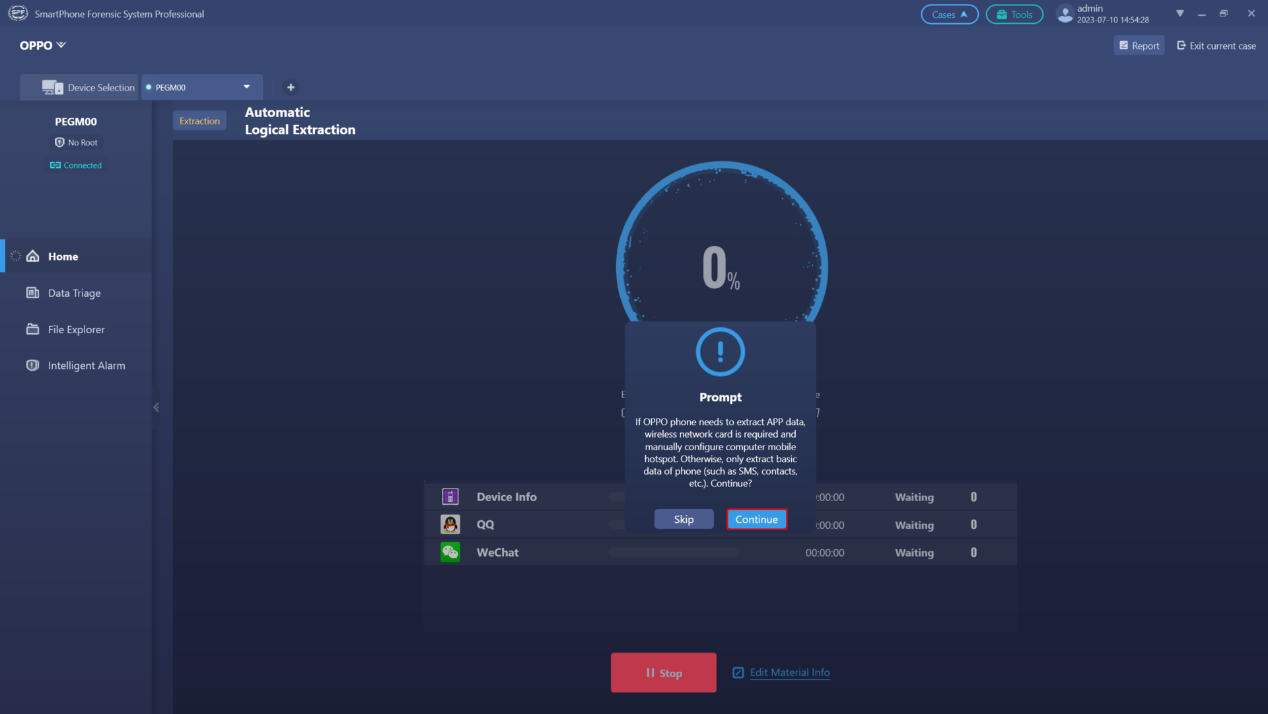Click the Report icon
This screenshot has width=1268, height=714.
(x=1124, y=45)
